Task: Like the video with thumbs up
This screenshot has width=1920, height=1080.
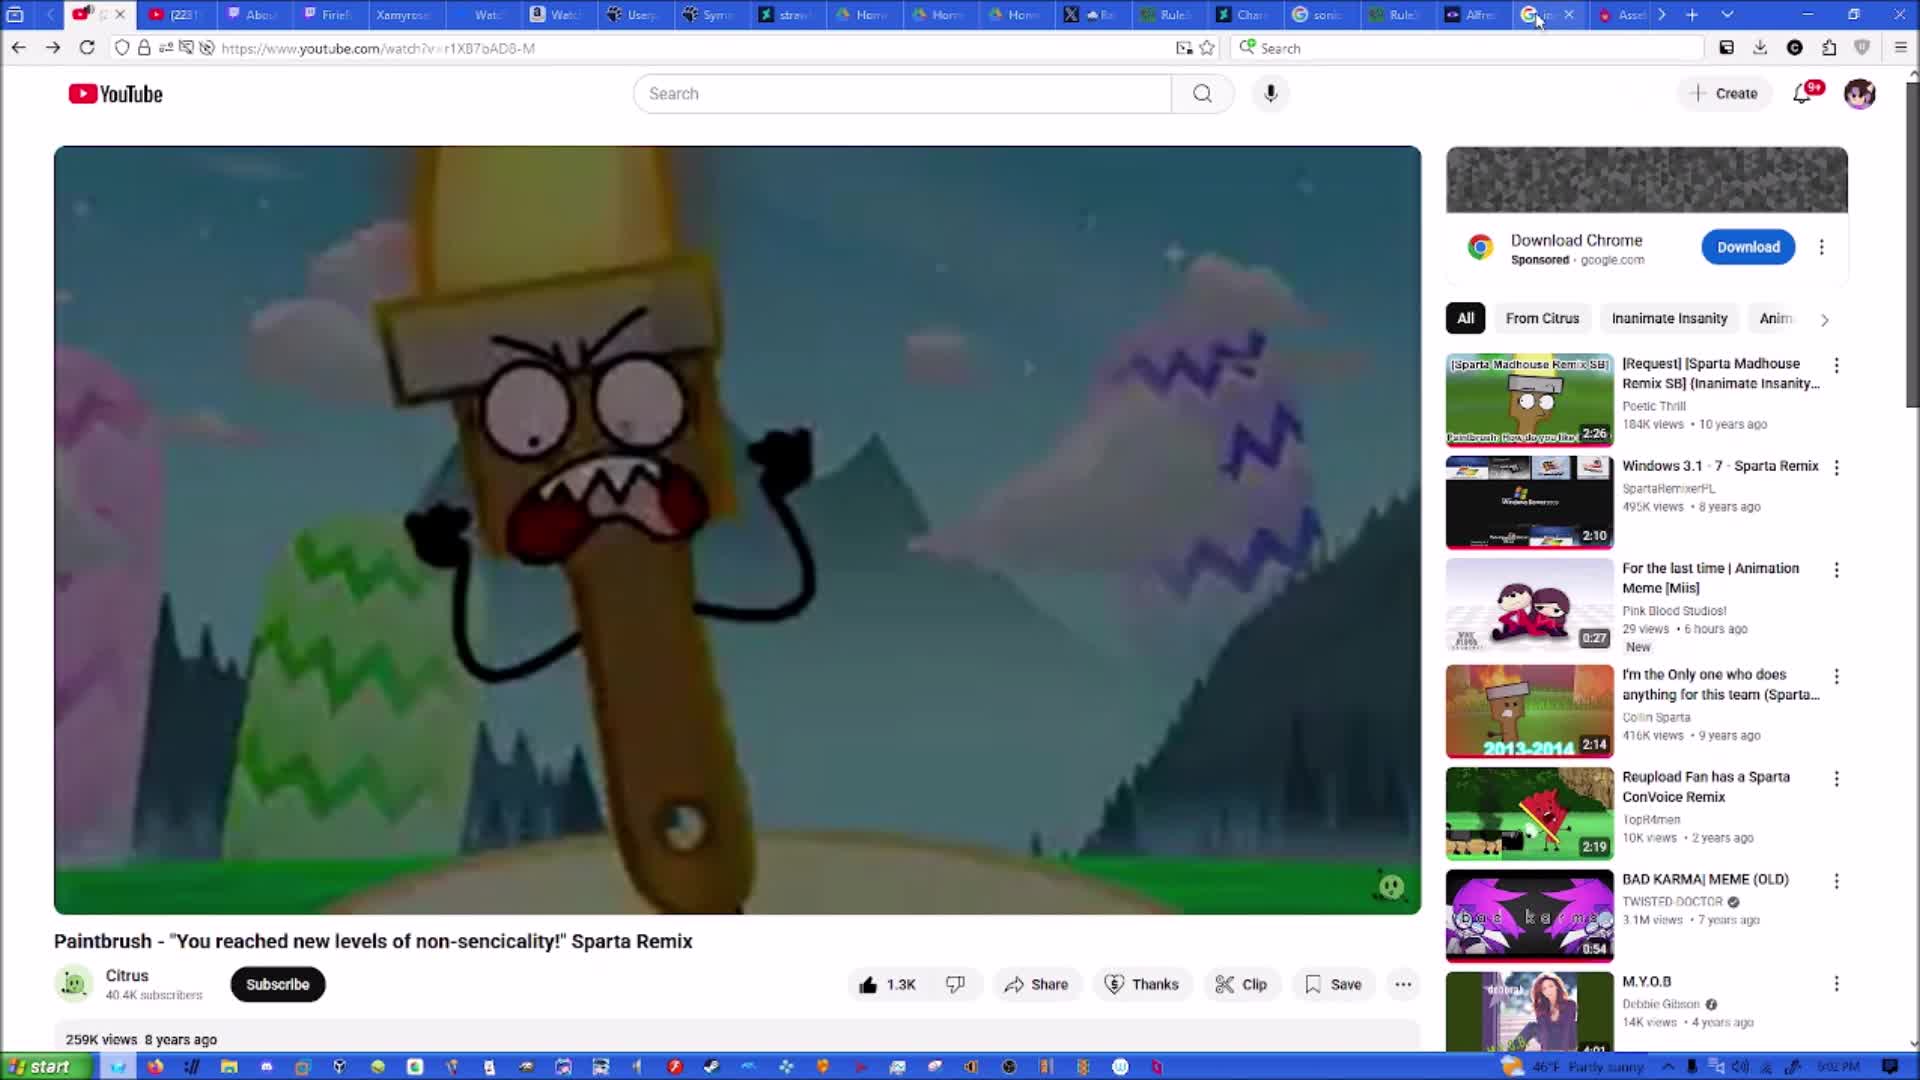Action: tap(887, 984)
